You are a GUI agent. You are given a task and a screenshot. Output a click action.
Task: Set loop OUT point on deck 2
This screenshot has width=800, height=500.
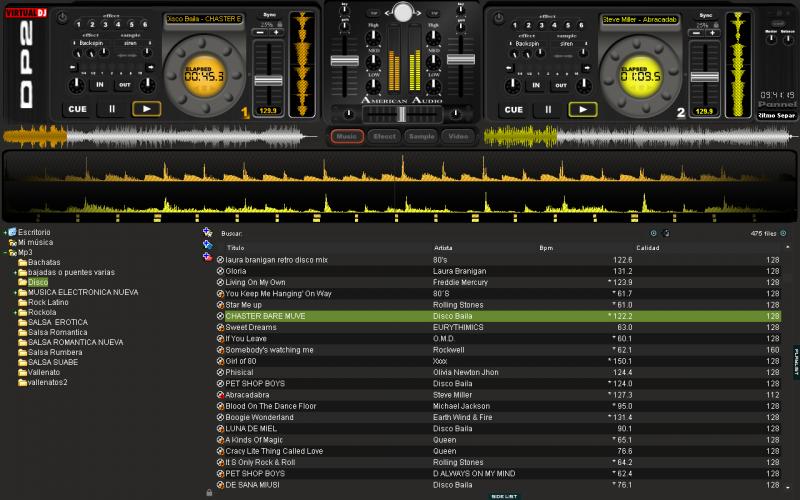click(561, 85)
